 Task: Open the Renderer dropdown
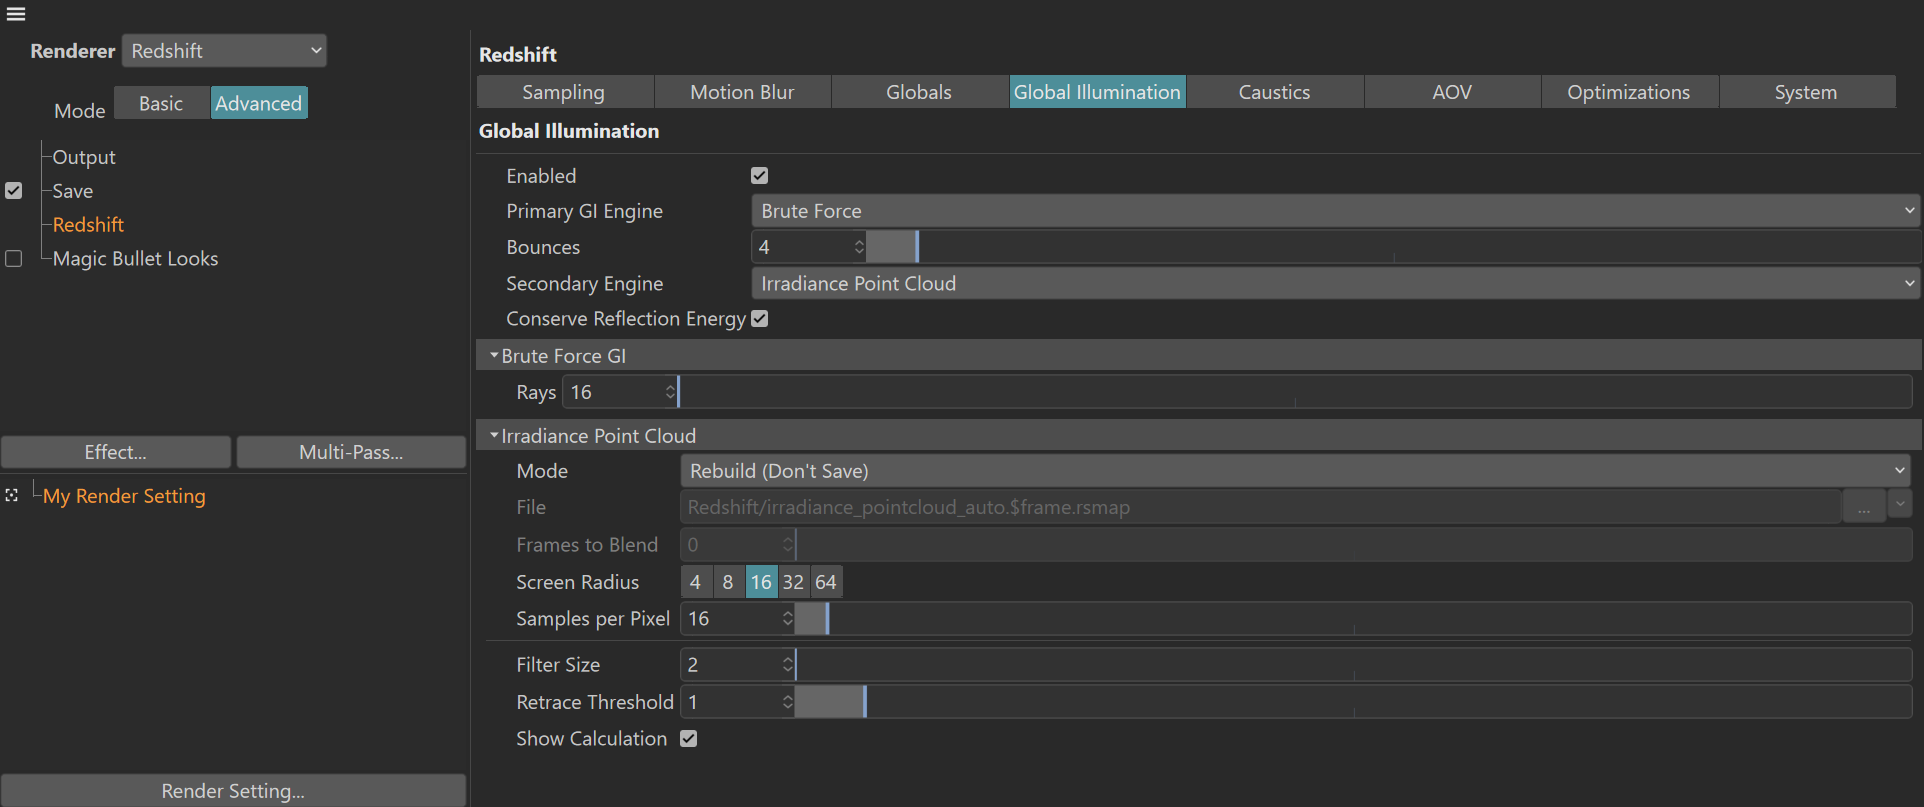[x=224, y=51]
